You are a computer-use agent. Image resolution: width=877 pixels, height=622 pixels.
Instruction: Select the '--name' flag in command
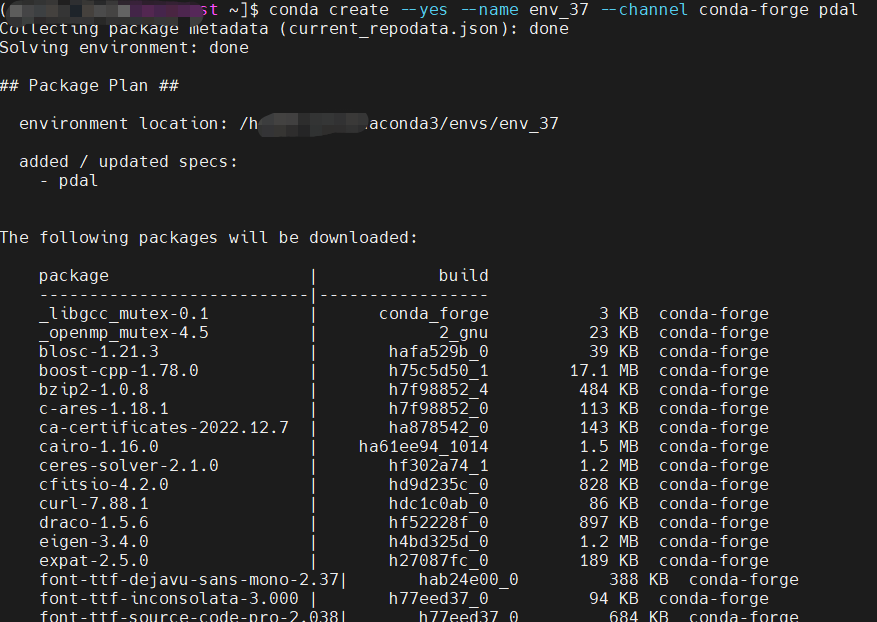[488, 10]
